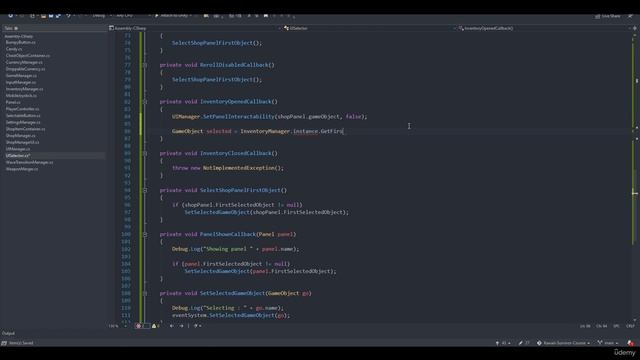Open the Debug configuration dropdown
Image resolution: width=640 pixels, height=360 pixels.
click(x=101, y=16)
